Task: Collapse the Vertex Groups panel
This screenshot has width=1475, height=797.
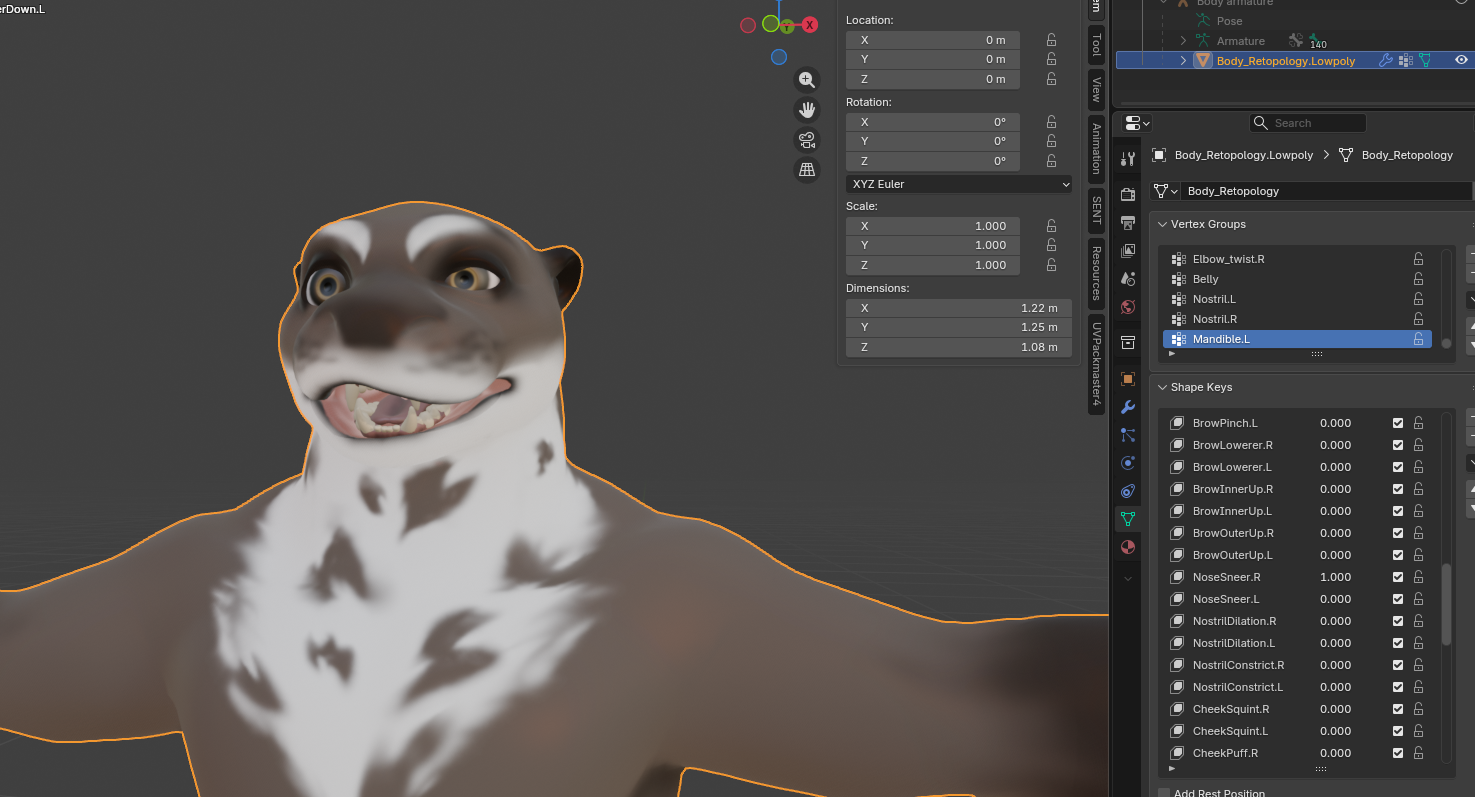Action: pos(1163,224)
